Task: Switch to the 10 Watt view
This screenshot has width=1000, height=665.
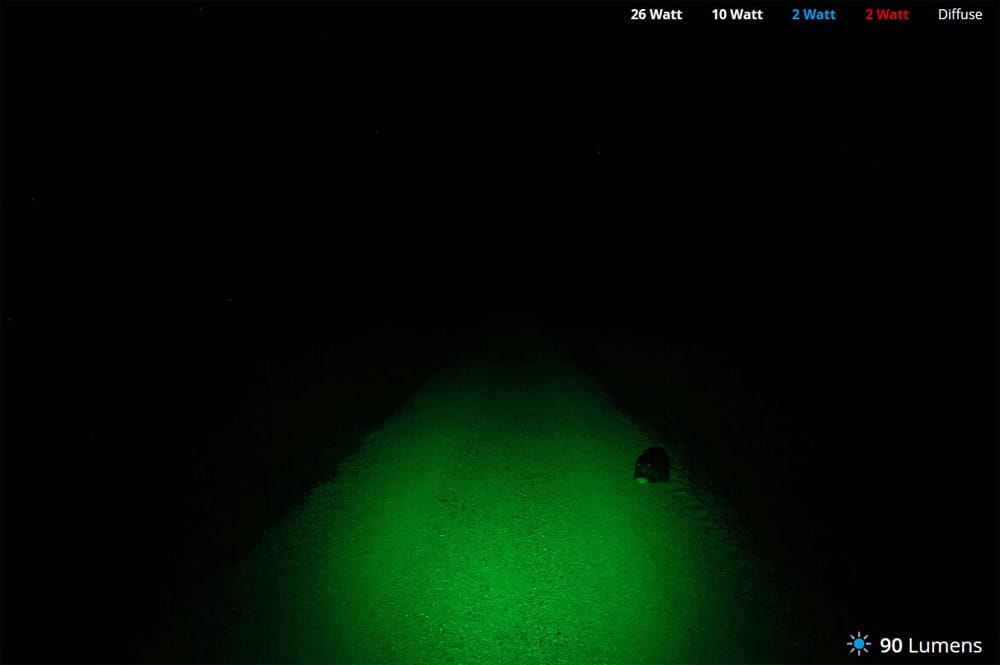Action: [737, 15]
